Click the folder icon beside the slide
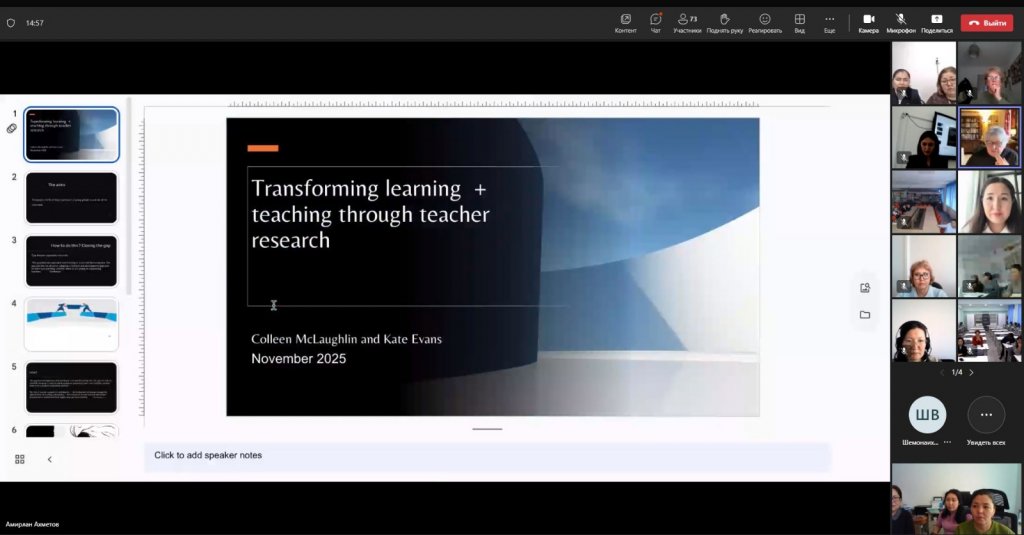 865,314
